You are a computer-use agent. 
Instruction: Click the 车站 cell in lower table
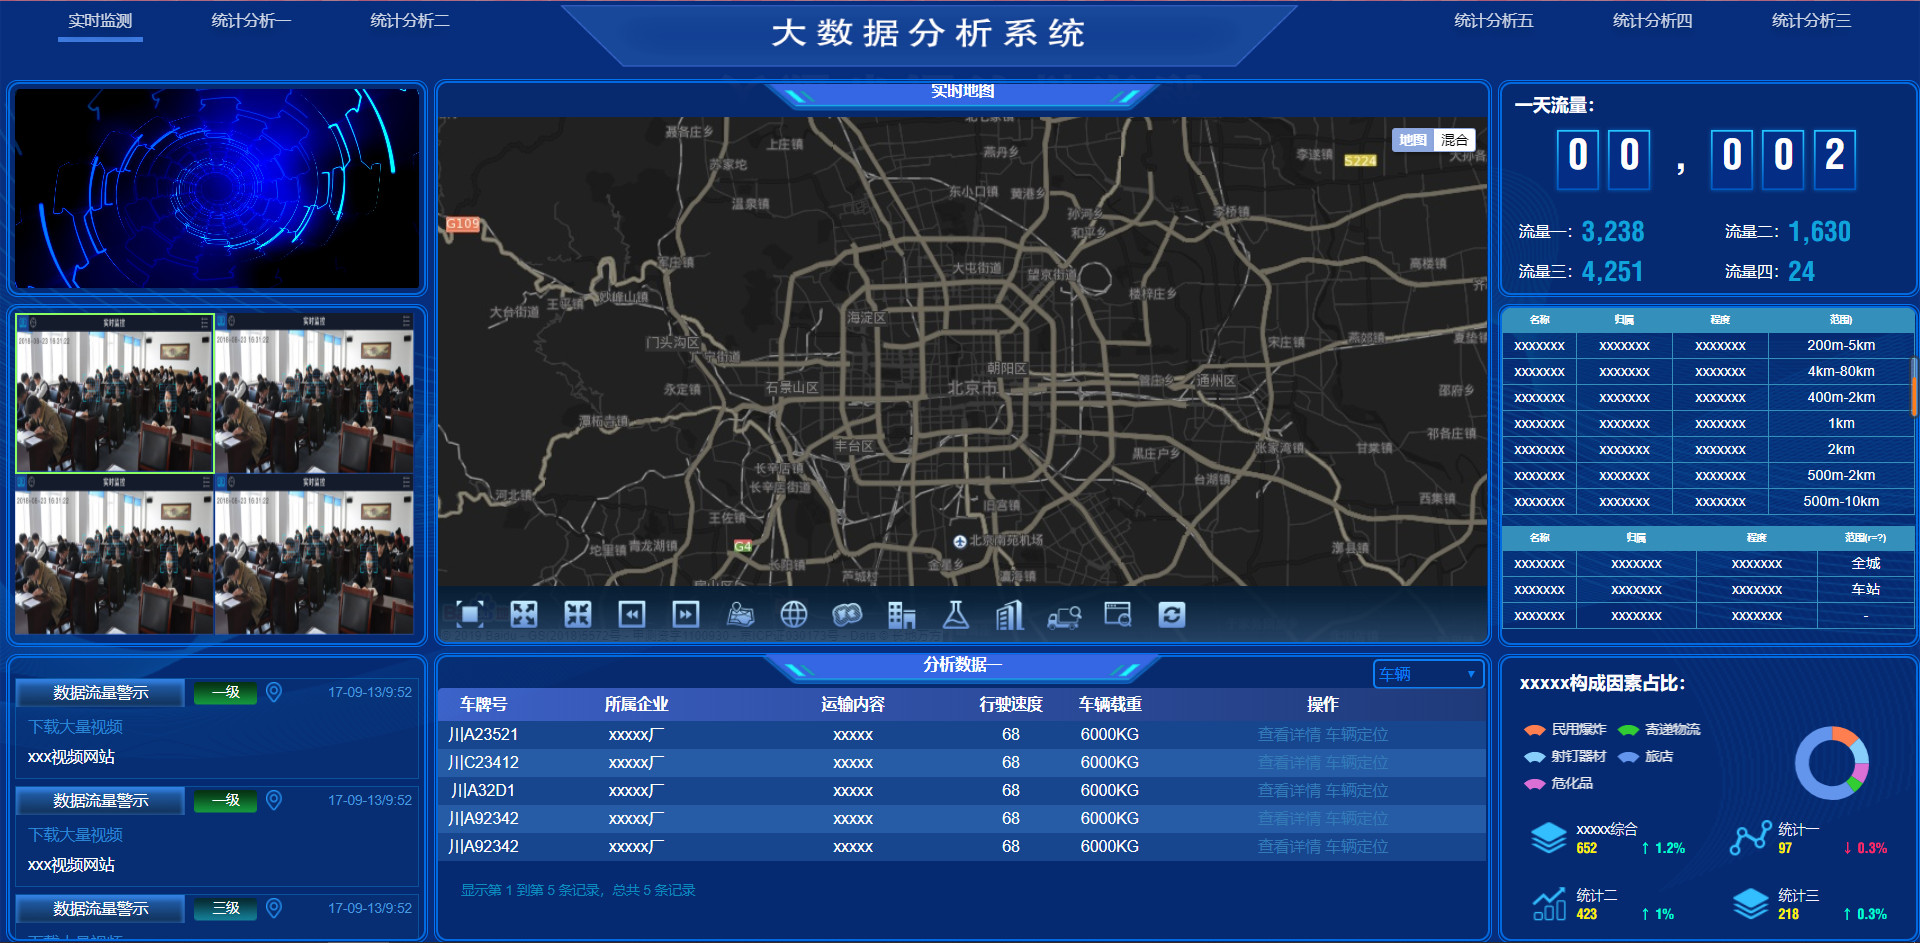point(1866,589)
